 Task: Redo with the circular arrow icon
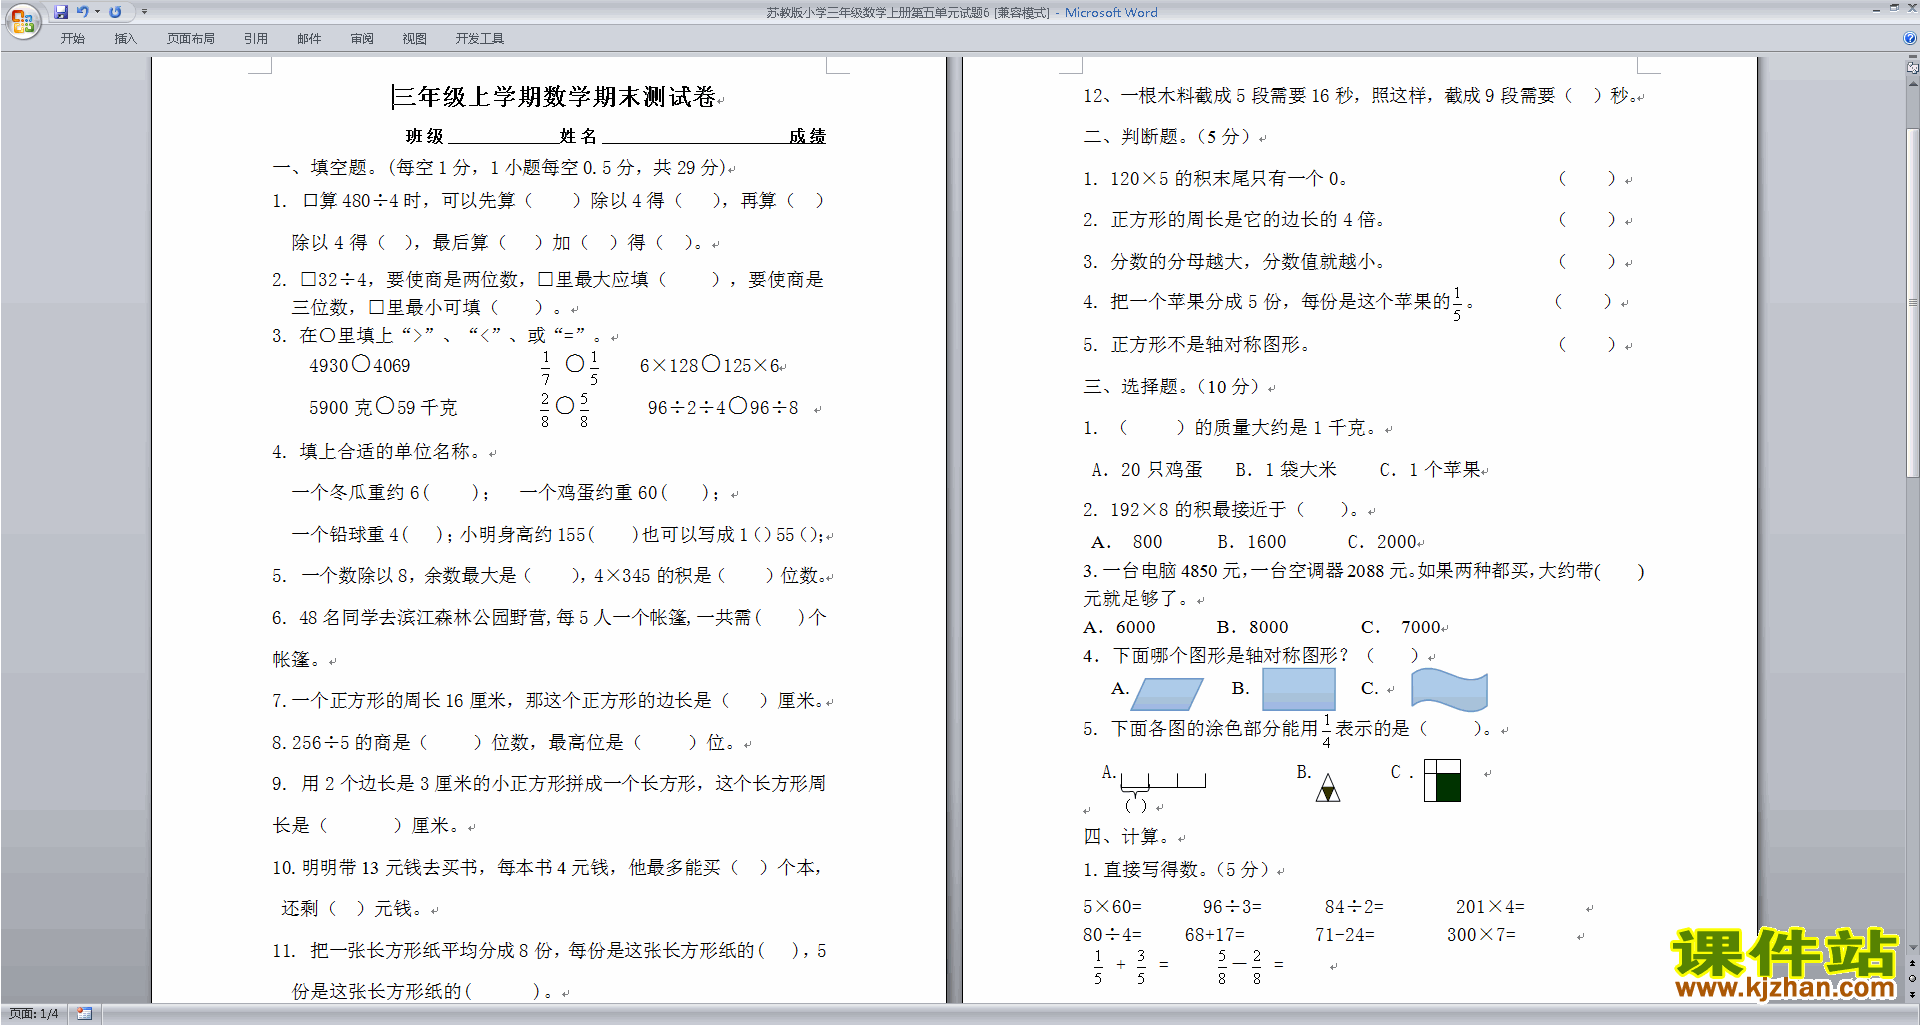(115, 12)
